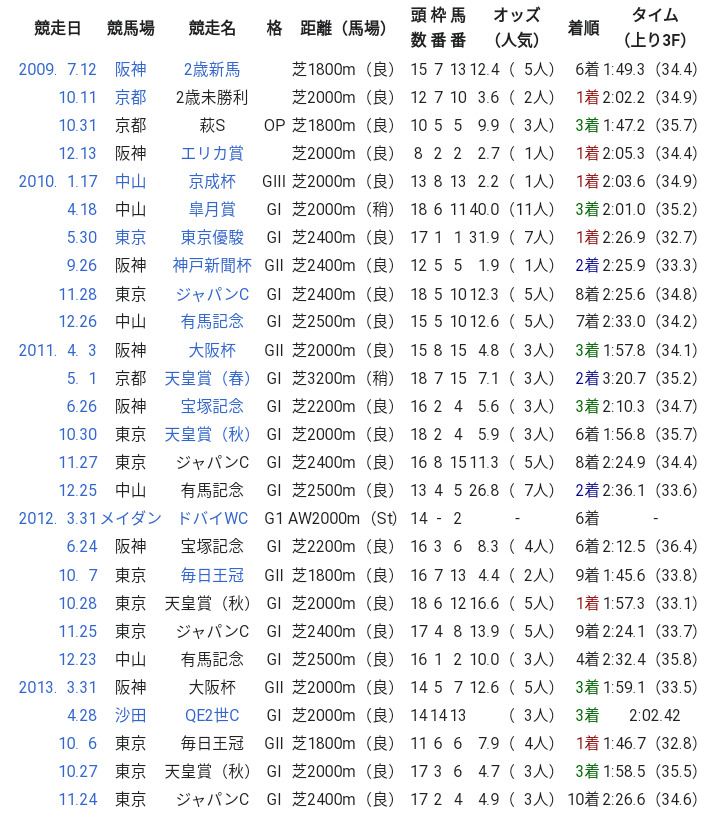The image size is (708, 817).
Task: Click the 2013. 3.31 date link
Action: pyautogui.click(x=57, y=688)
